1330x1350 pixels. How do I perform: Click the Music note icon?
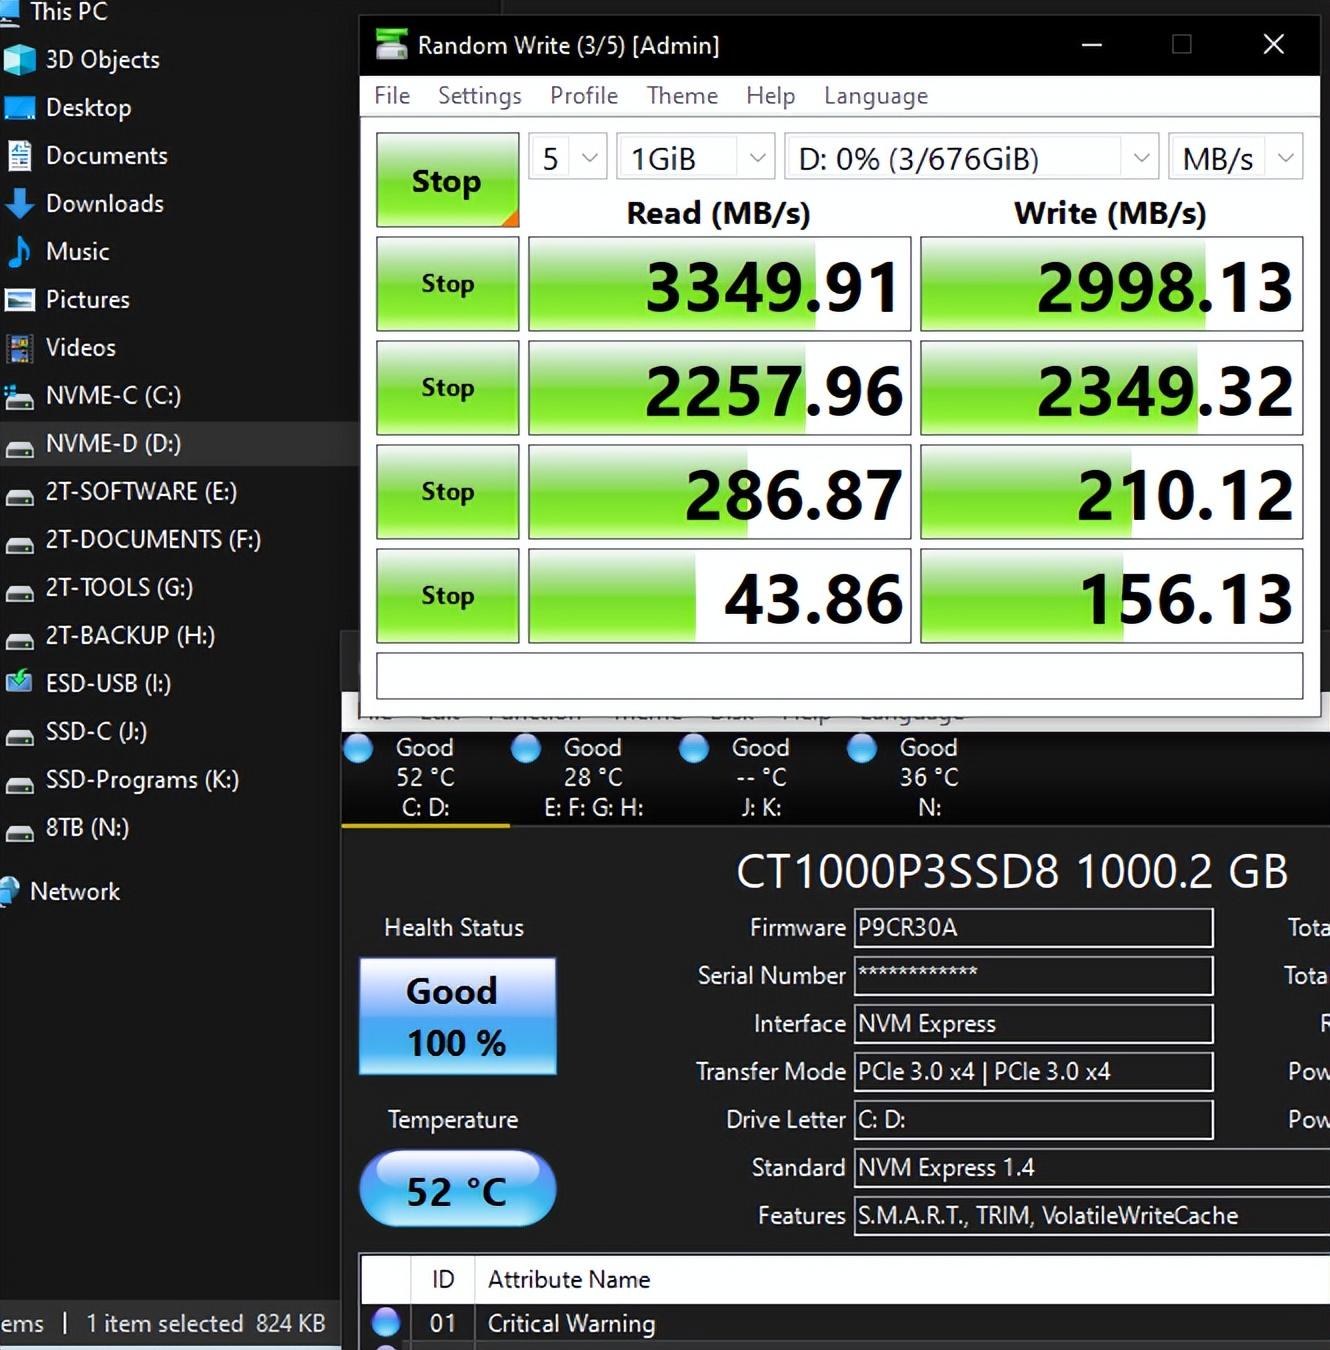coord(20,252)
